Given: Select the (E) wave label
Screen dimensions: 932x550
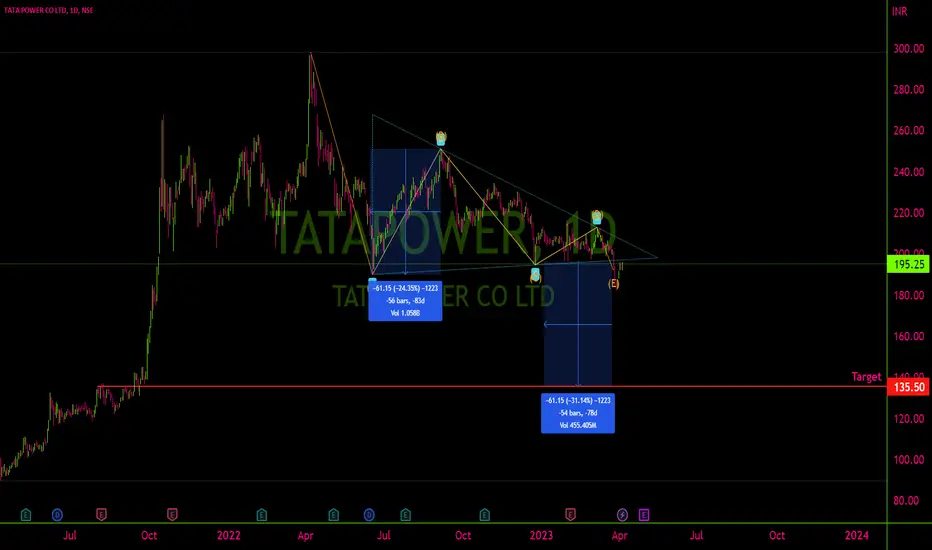Looking at the screenshot, I should click(613, 284).
